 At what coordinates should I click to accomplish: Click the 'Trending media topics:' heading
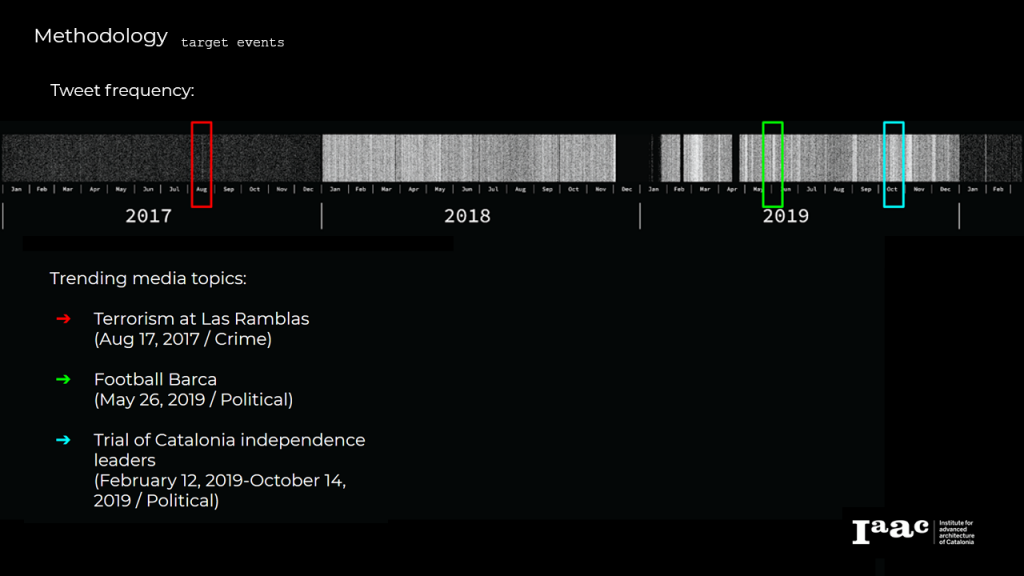point(148,278)
